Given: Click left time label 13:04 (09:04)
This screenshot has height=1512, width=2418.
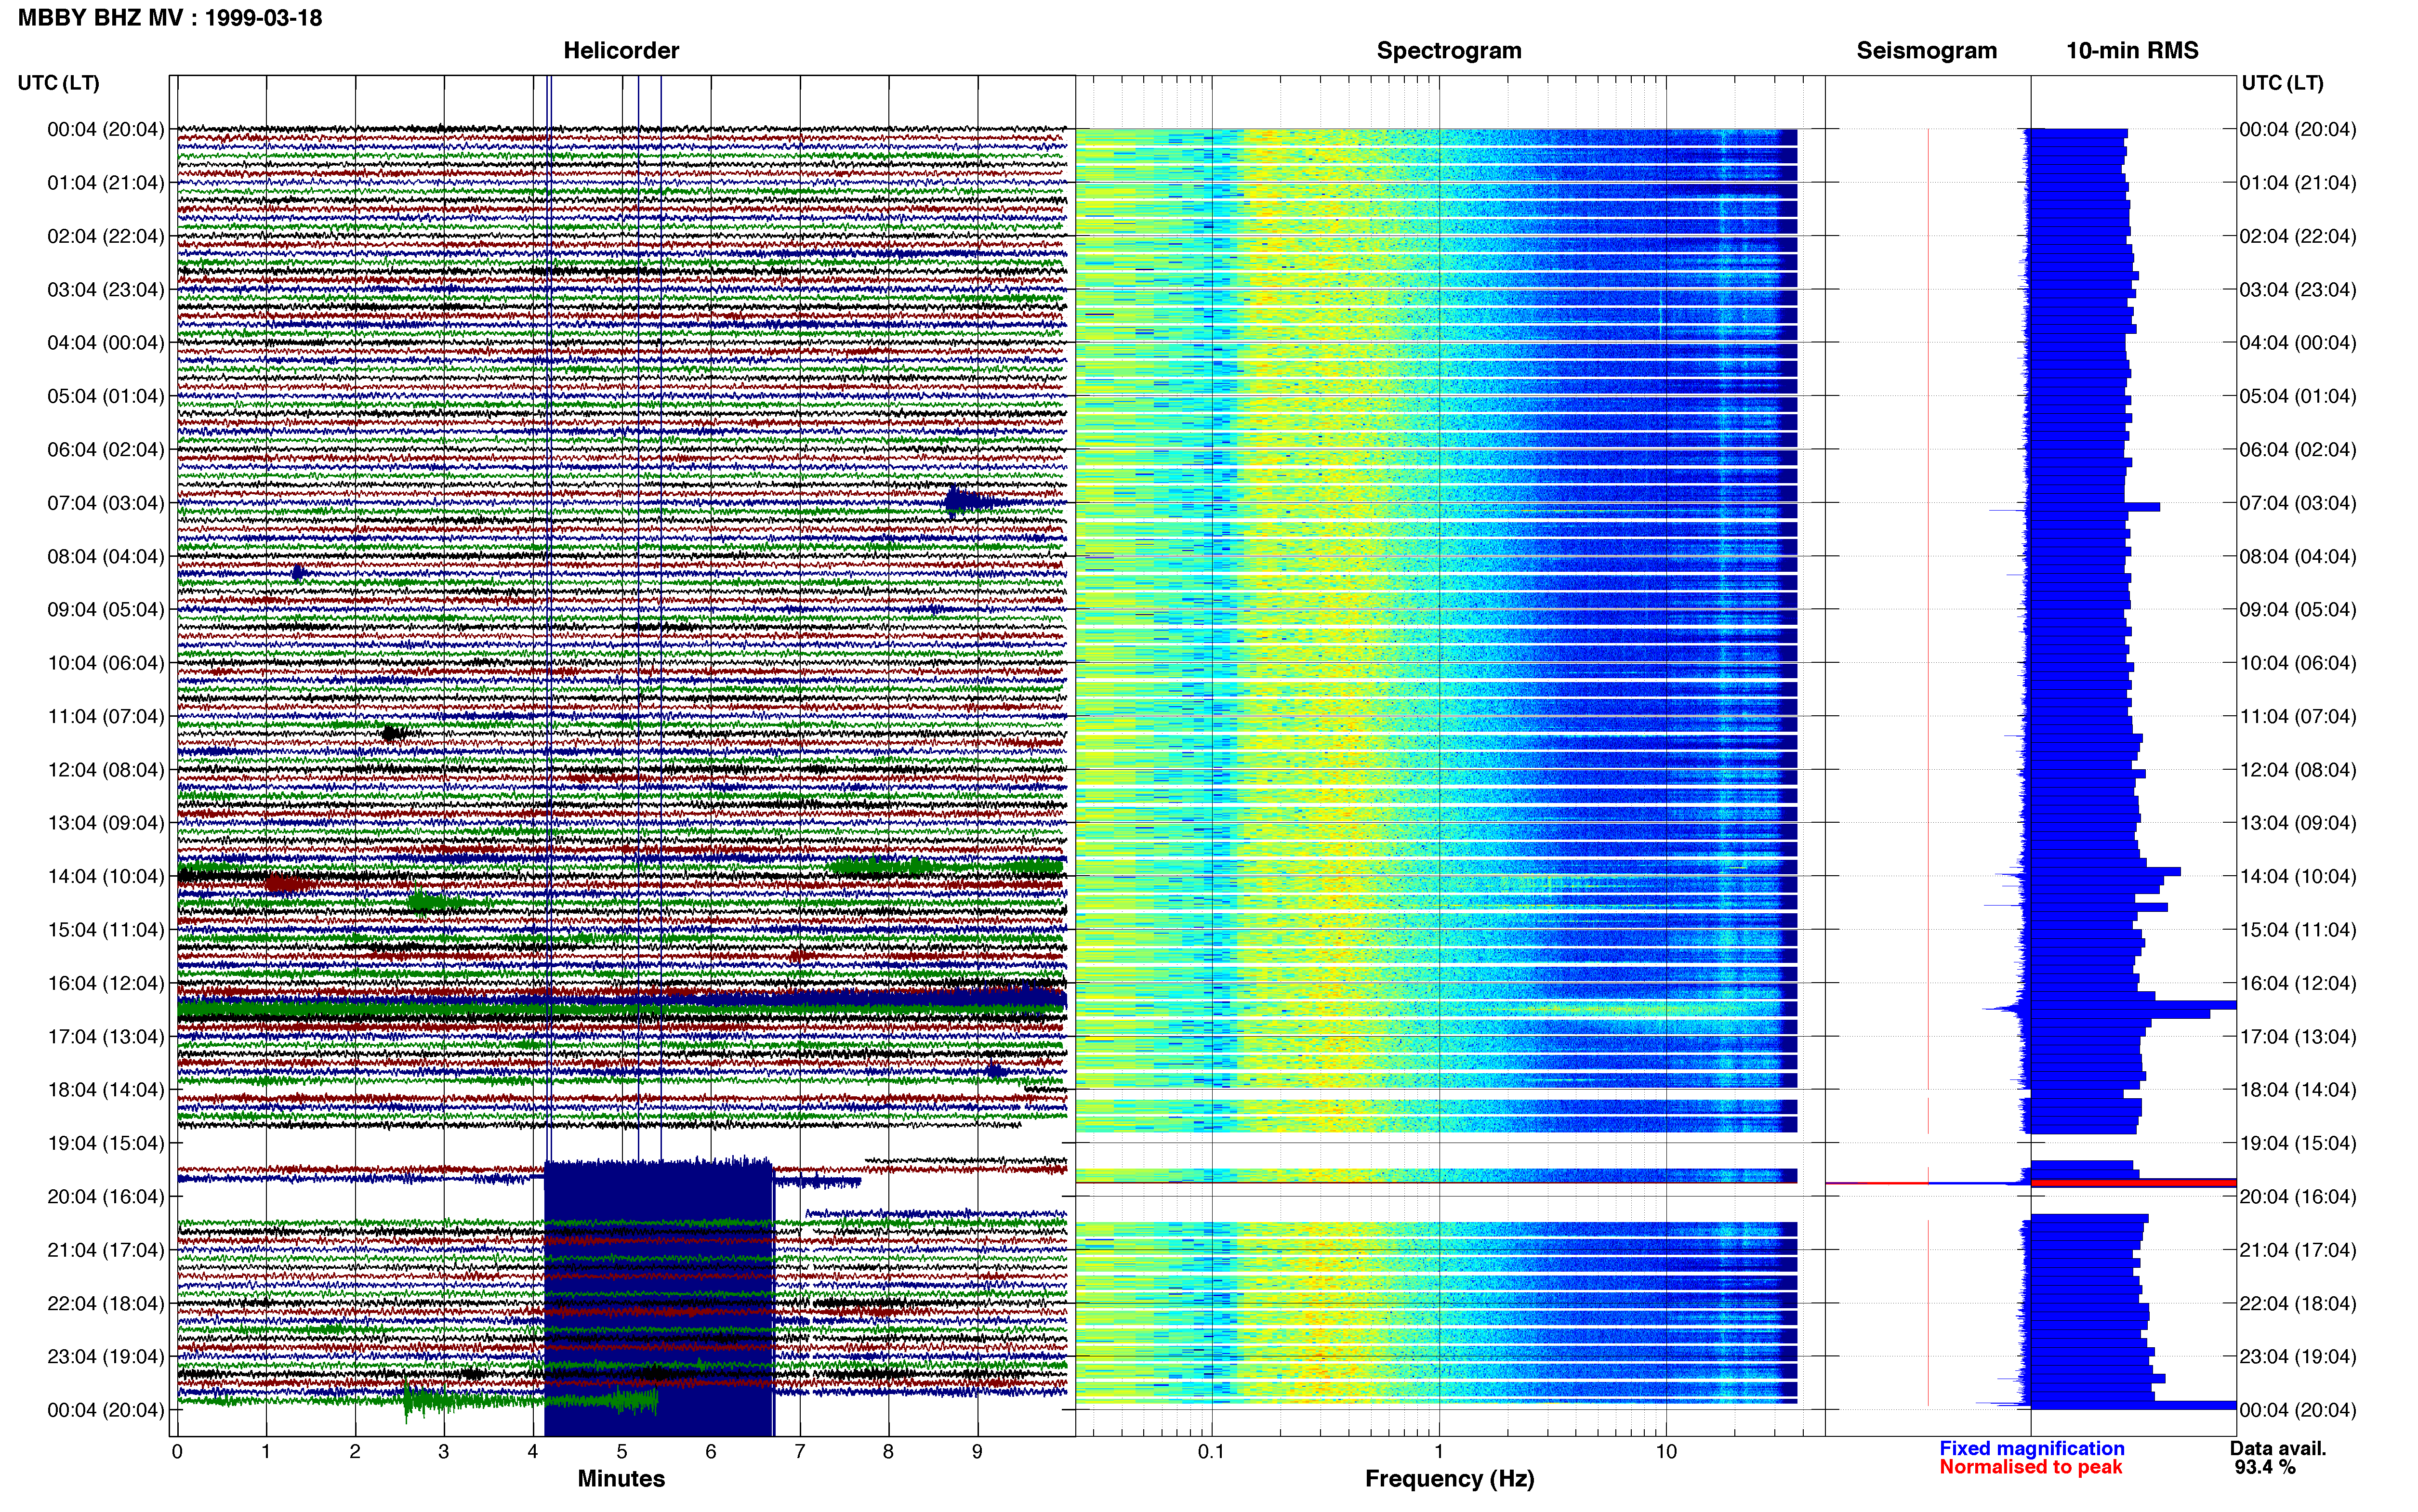Looking at the screenshot, I should pos(106,823).
